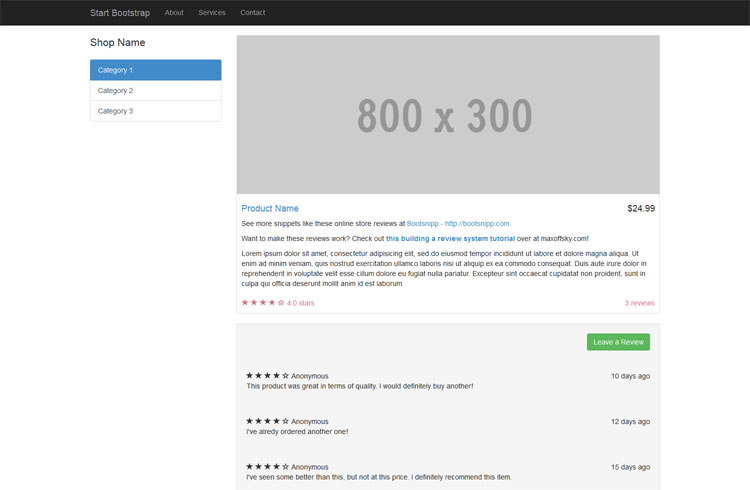This screenshot has width=750, height=490.
Task: Visit the Bootsnipp website link
Action: pyautogui.click(x=458, y=223)
